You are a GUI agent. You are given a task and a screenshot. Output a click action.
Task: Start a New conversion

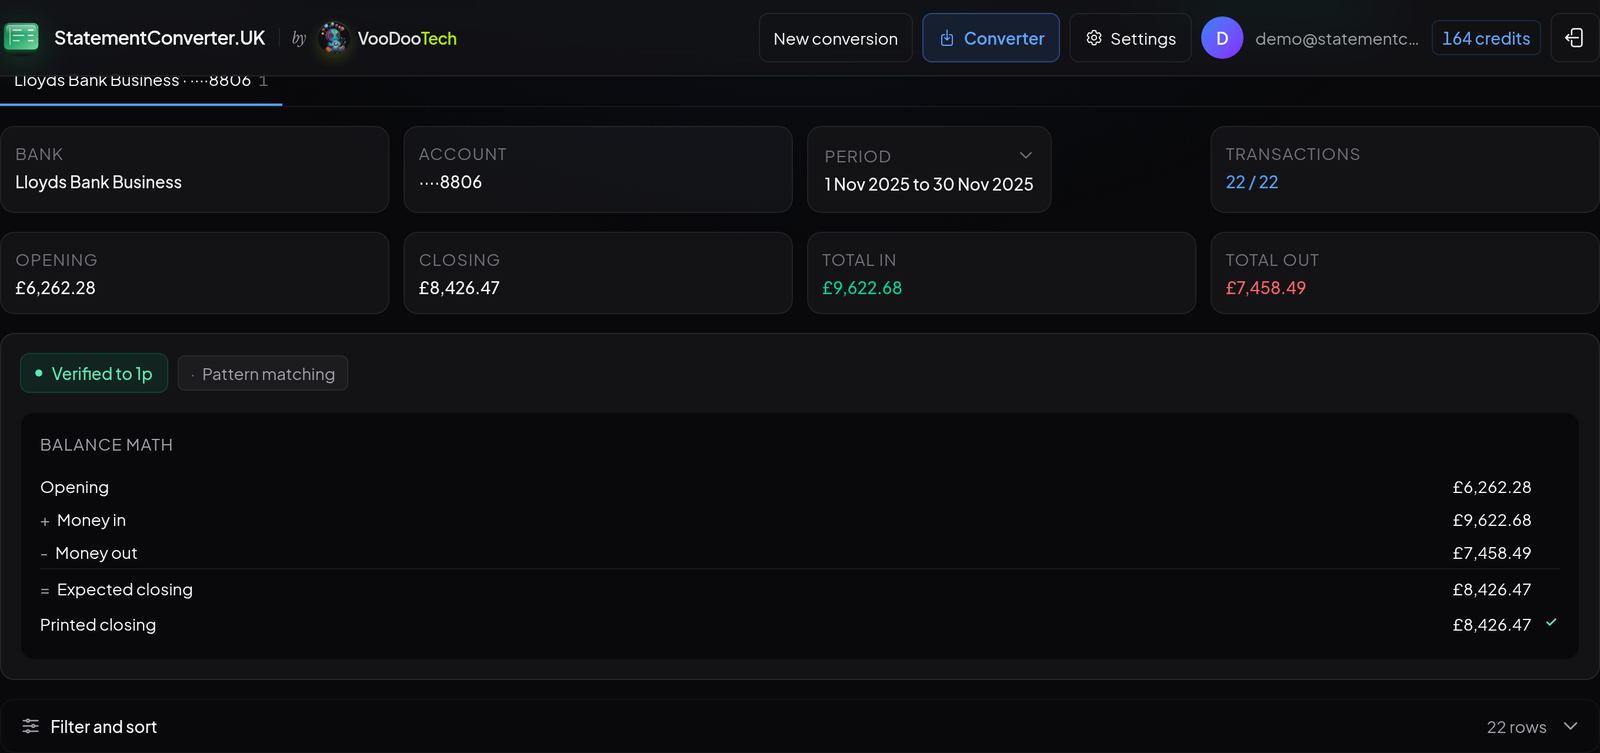click(836, 38)
